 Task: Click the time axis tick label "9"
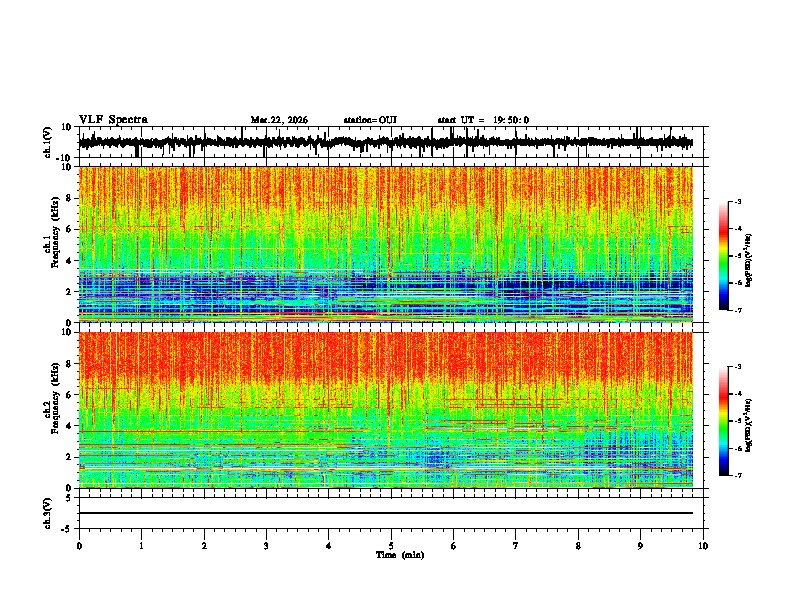coord(640,546)
